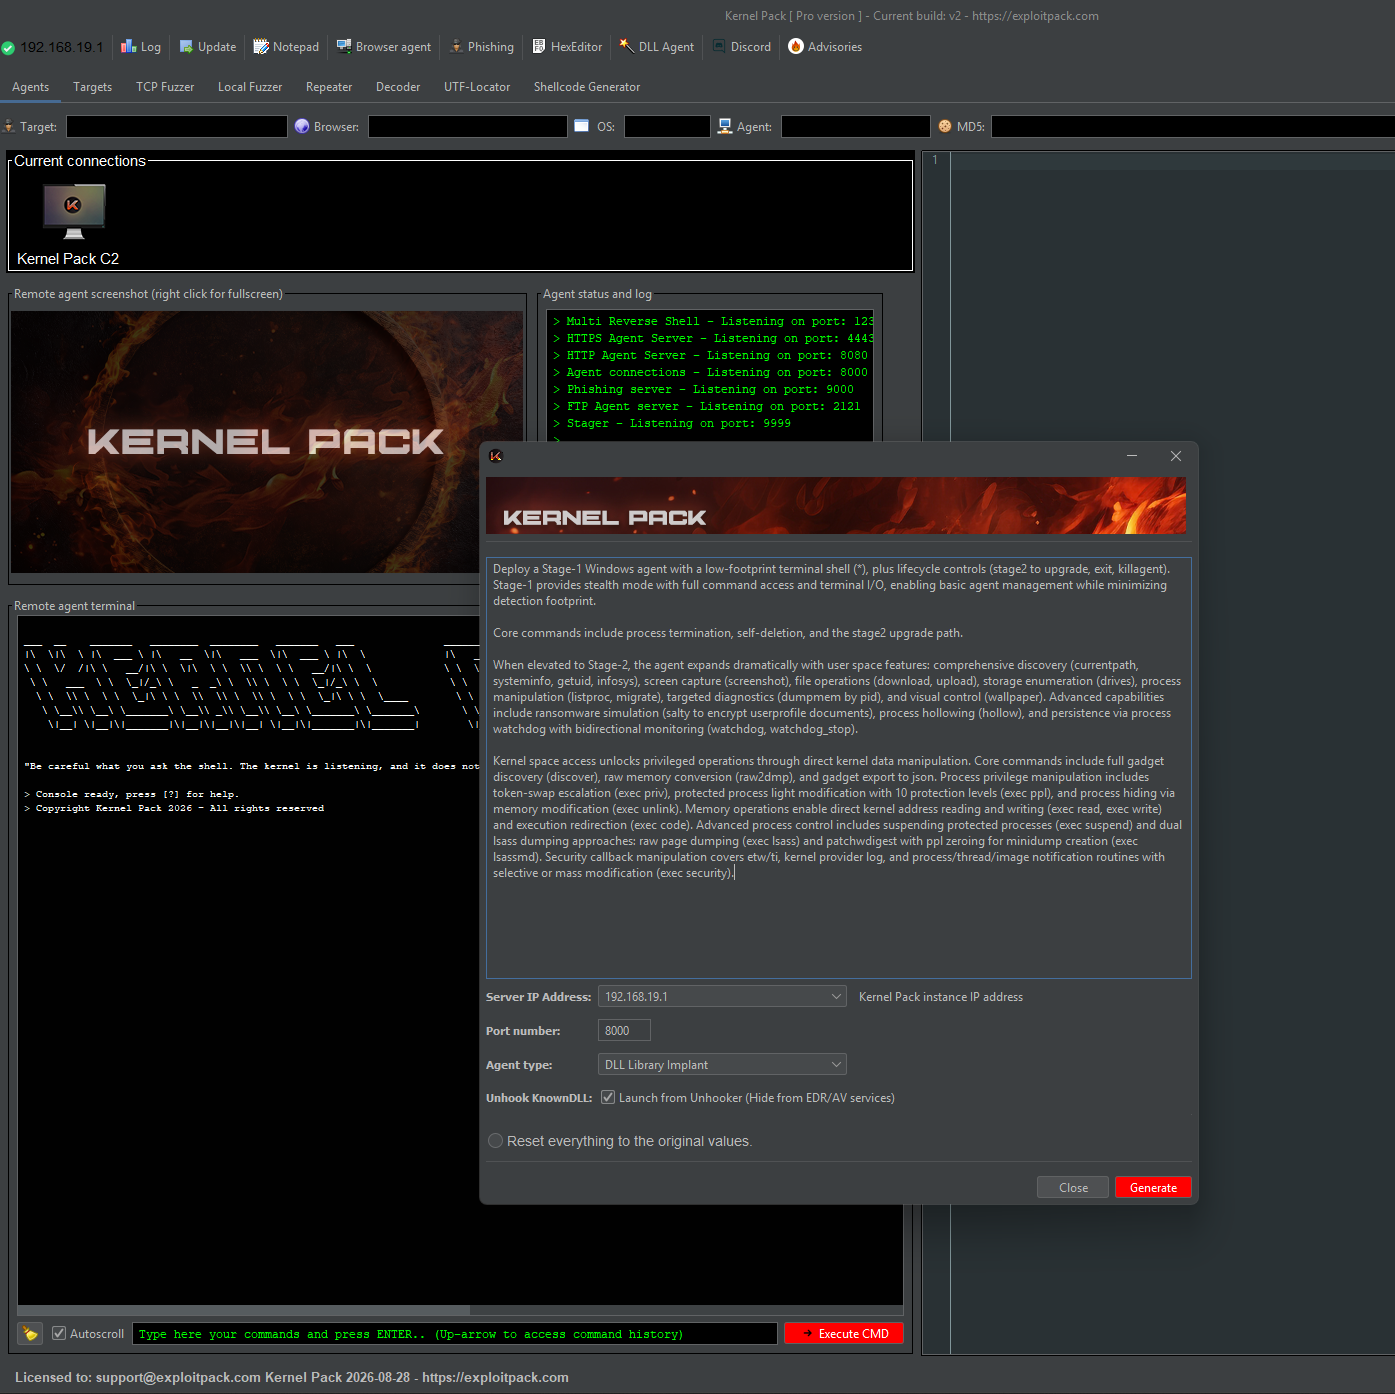The height and width of the screenshot is (1394, 1395).
Task: Close the agent dialog with the X button
Action: pyautogui.click(x=1176, y=456)
